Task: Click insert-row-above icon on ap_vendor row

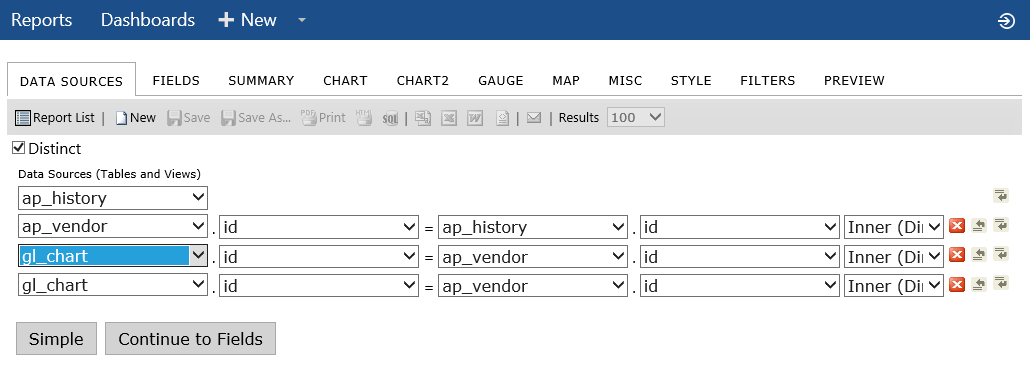Action: pyautogui.click(x=979, y=226)
